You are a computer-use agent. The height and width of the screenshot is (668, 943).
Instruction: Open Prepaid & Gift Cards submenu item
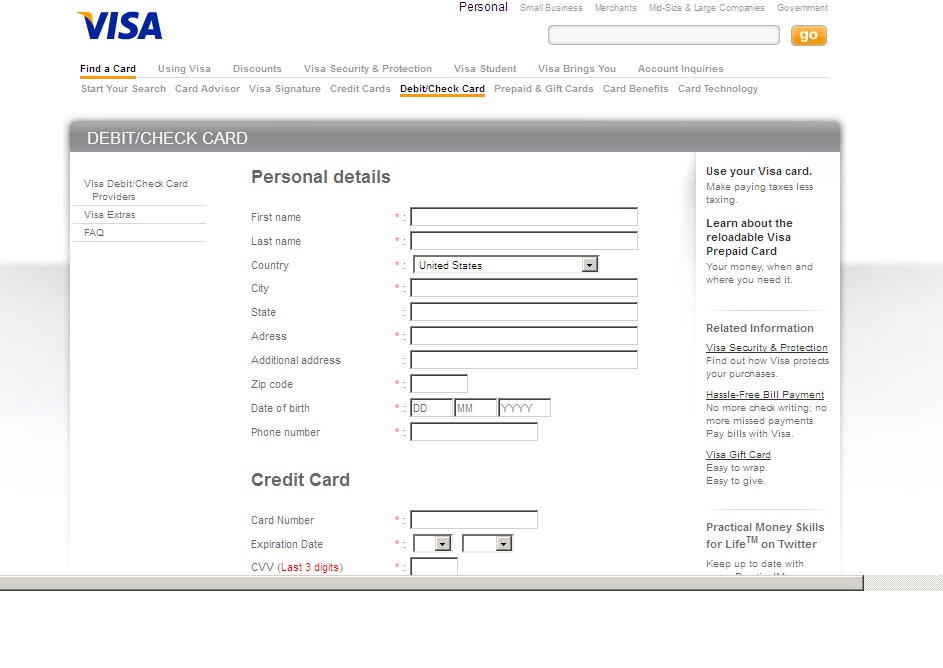point(544,88)
